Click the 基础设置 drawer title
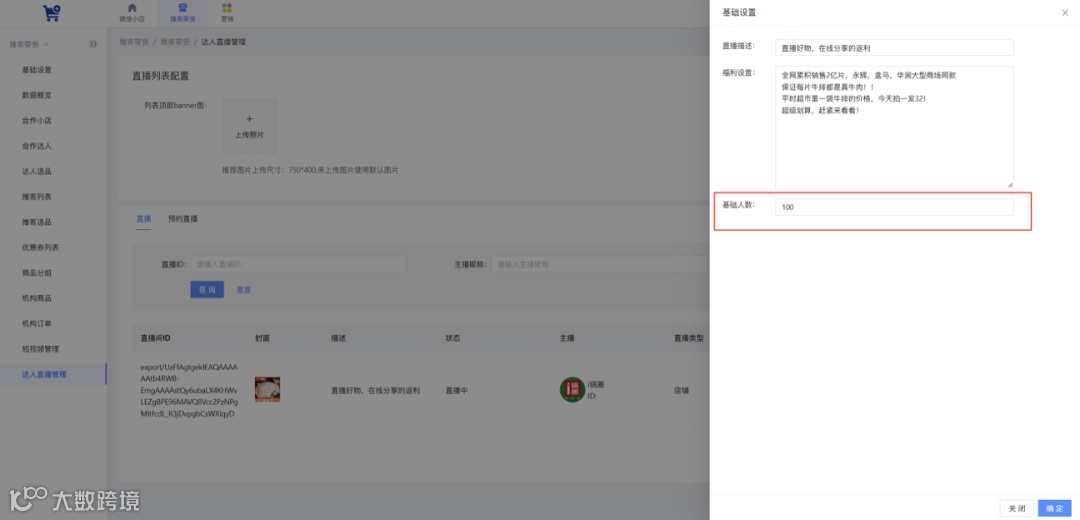Screen dimensions: 1080x520 click(x=738, y=13)
